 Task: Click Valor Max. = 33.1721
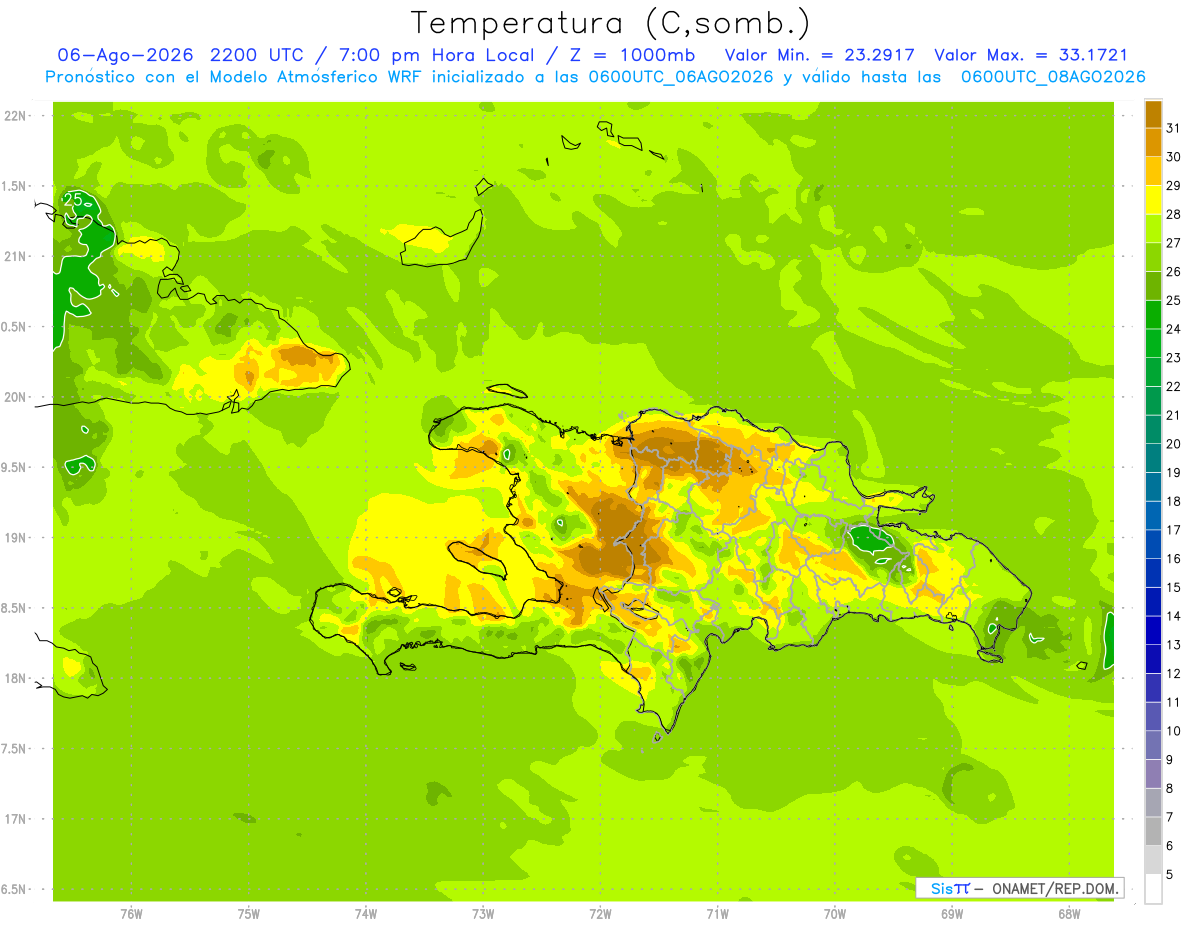point(1031,55)
